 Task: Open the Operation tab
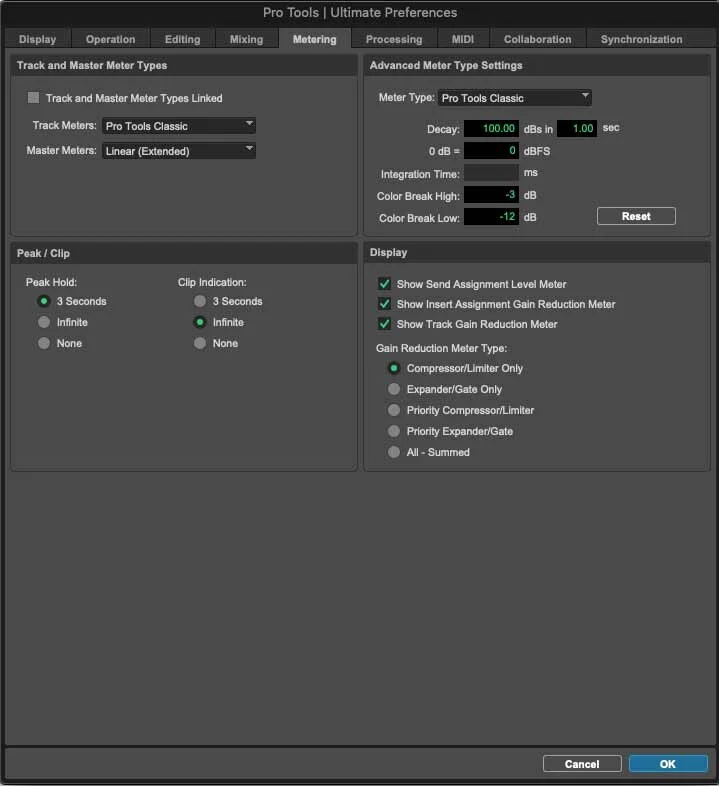(110, 39)
